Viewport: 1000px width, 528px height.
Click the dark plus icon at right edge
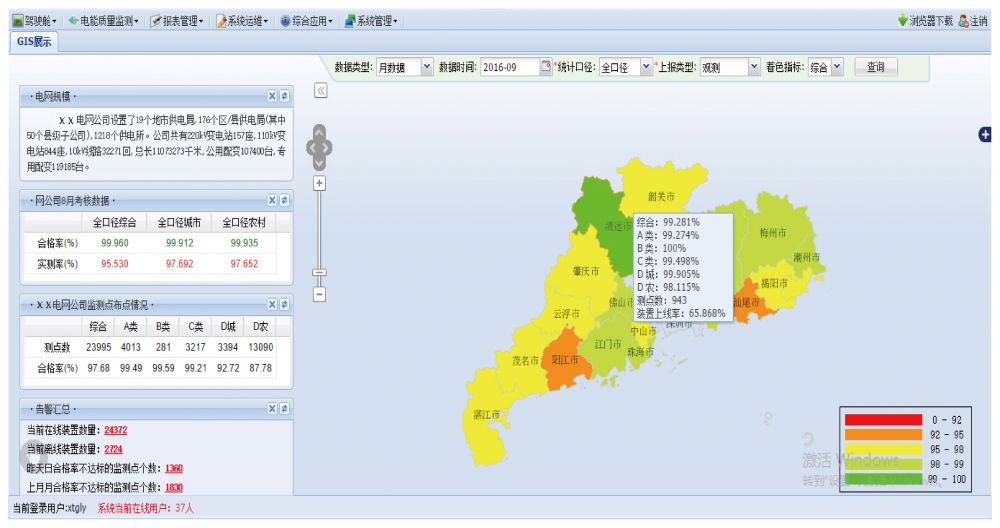(x=984, y=135)
